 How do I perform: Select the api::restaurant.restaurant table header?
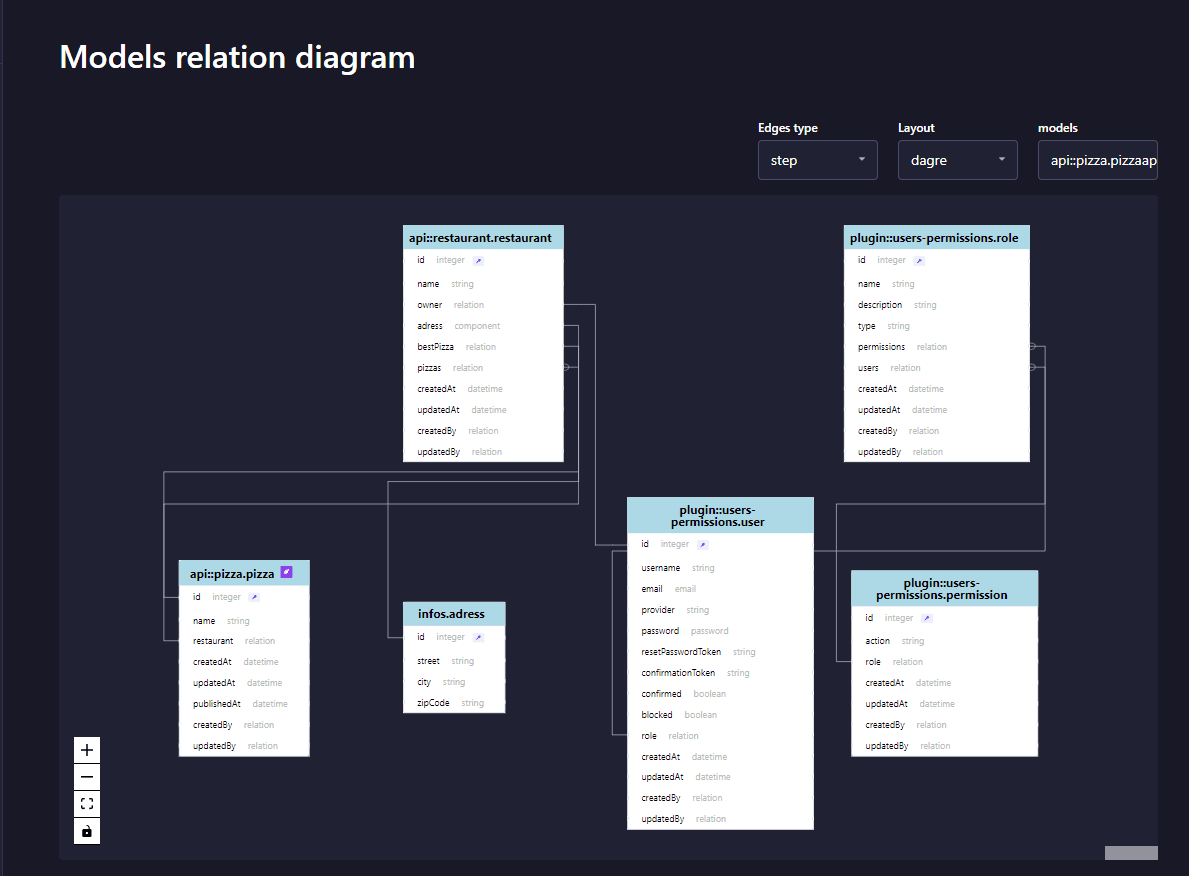[x=481, y=237]
